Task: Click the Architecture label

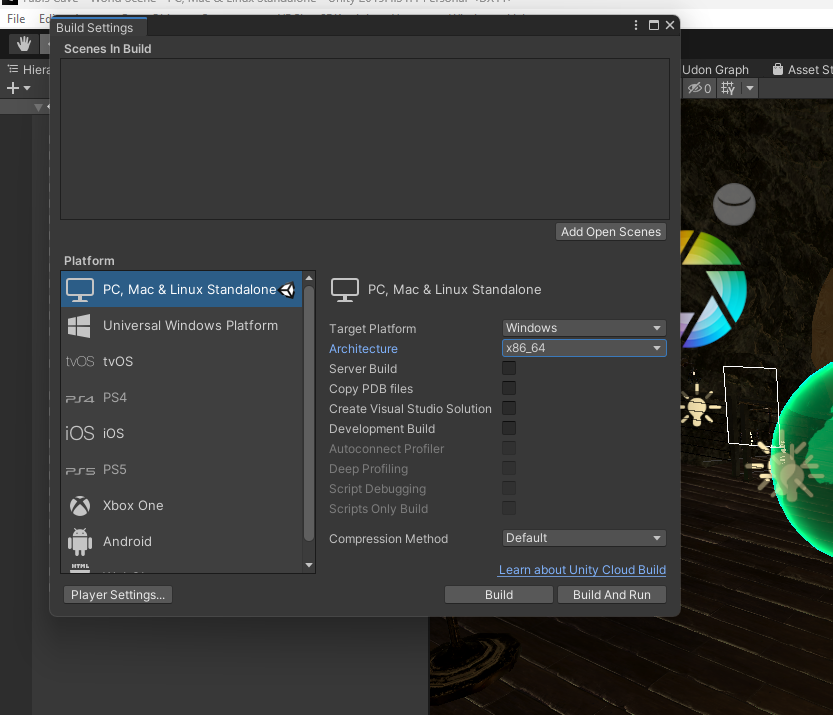Action: click(x=363, y=349)
